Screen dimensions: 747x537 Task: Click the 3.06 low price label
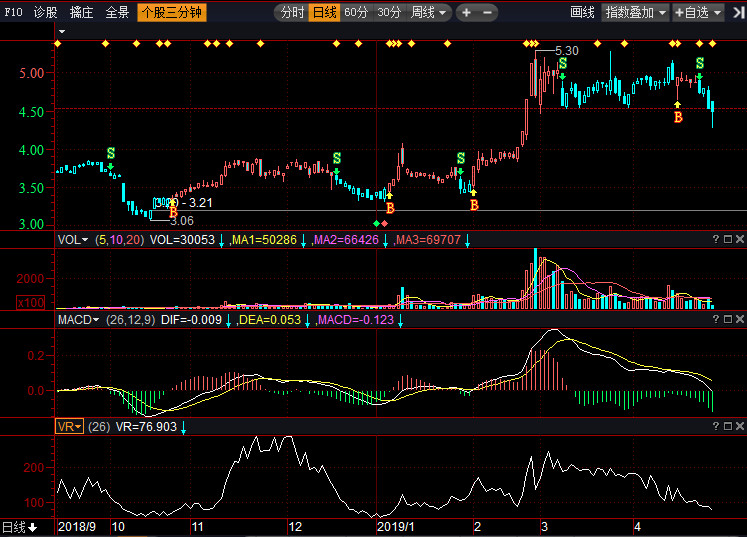(182, 221)
